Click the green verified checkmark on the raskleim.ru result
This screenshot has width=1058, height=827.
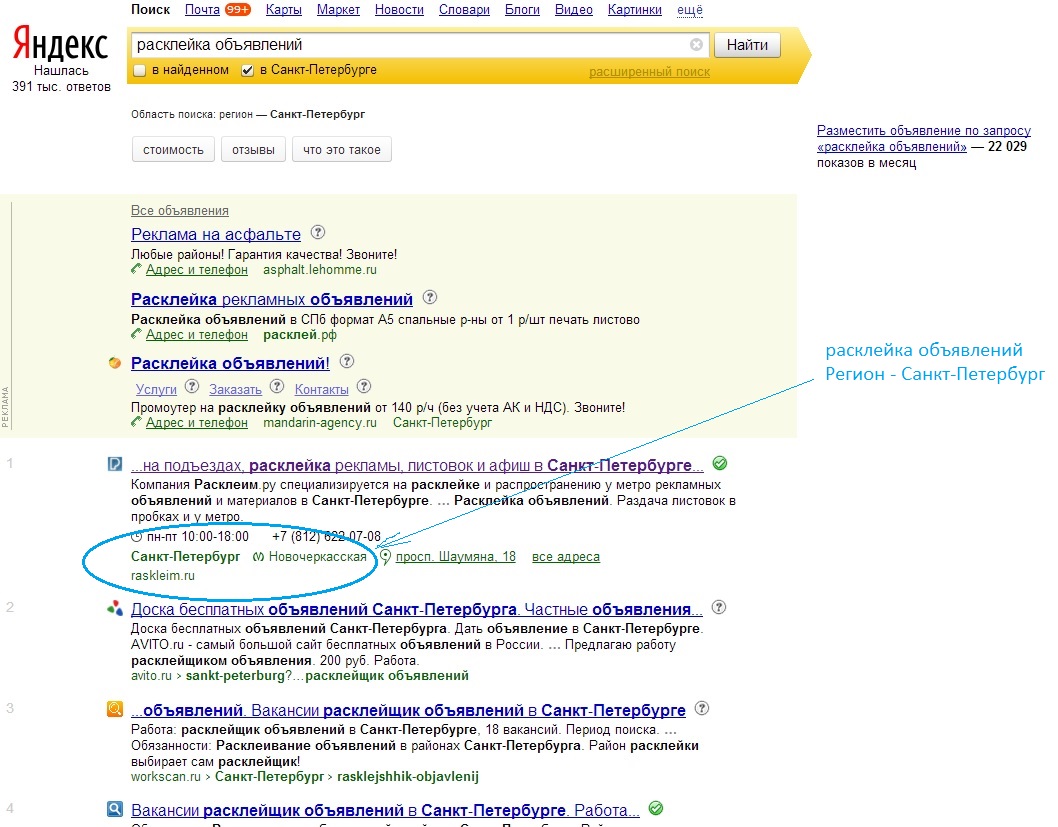pyautogui.click(x=720, y=463)
